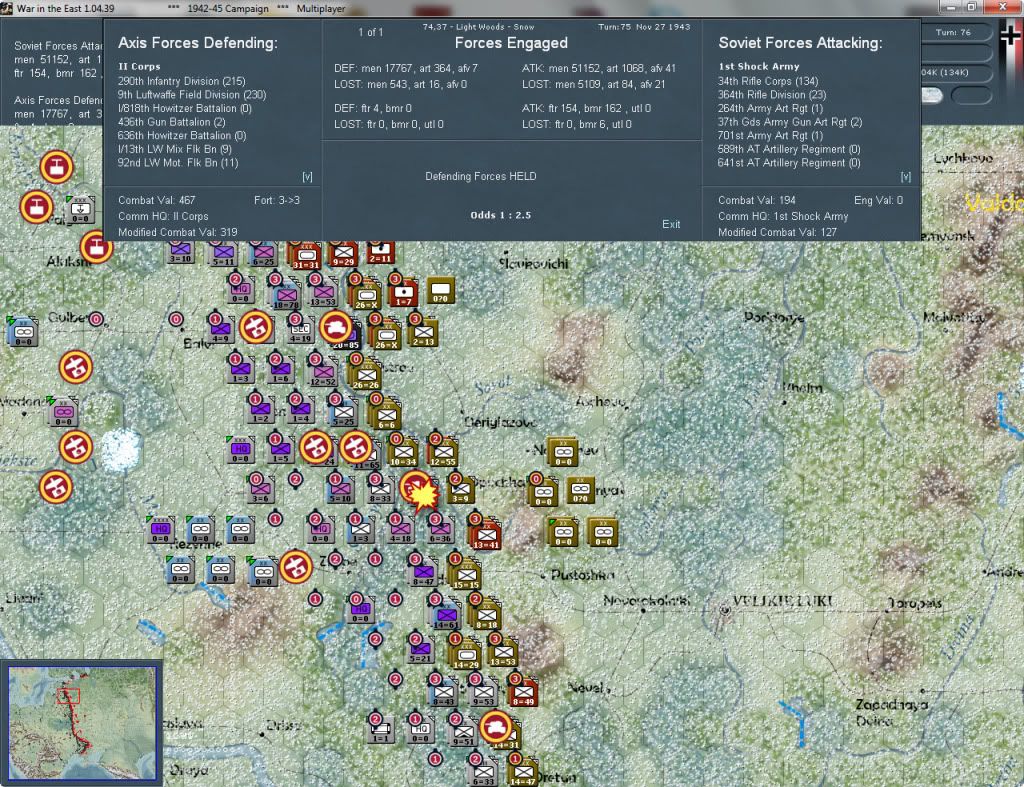Image resolution: width=1024 pixels, height=787 pixels.
Task: Select "290th Infantry Division (215)" in Axis list
Action: [x=182, y=81]
